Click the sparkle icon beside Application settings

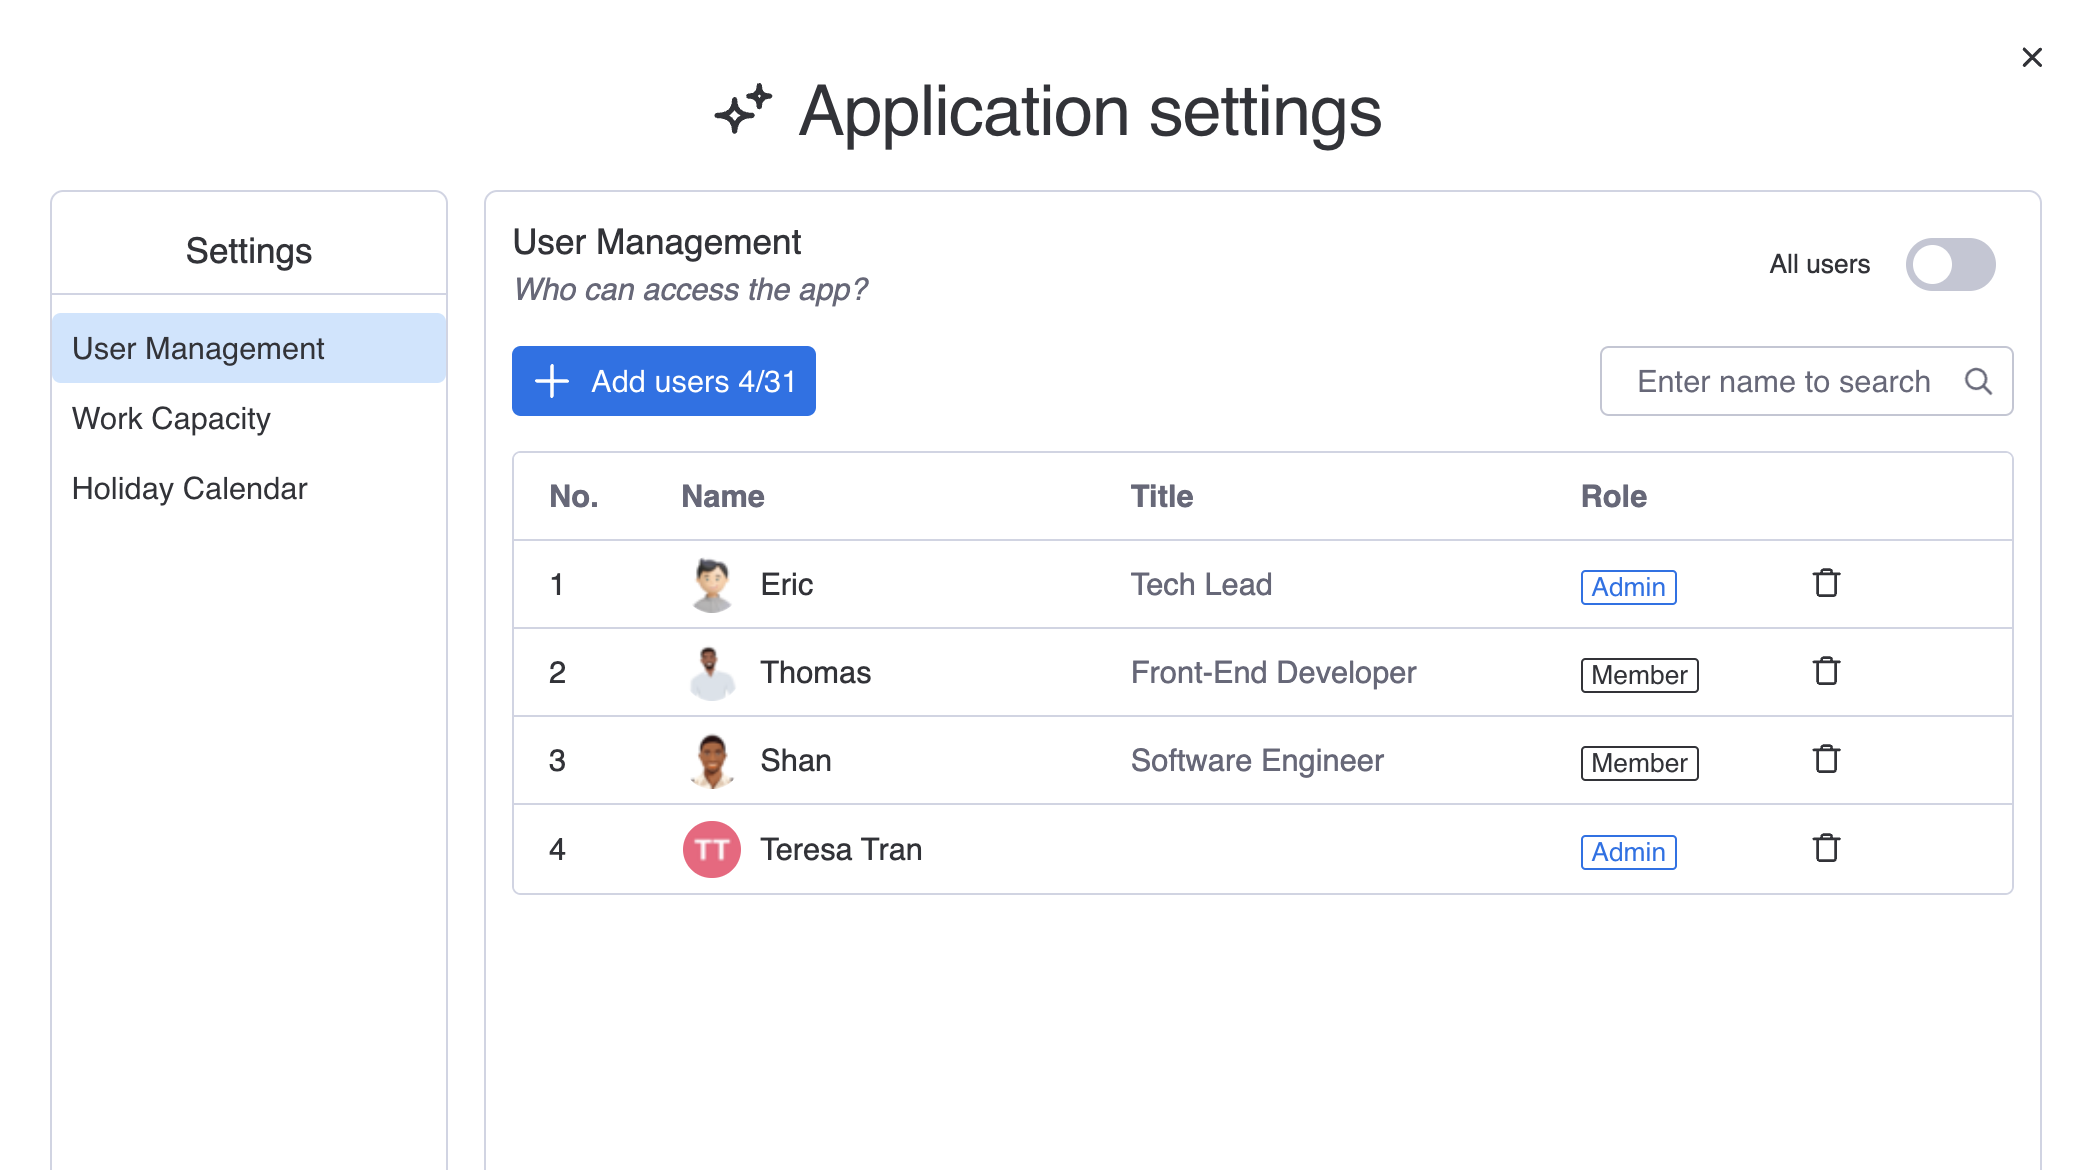743,109
